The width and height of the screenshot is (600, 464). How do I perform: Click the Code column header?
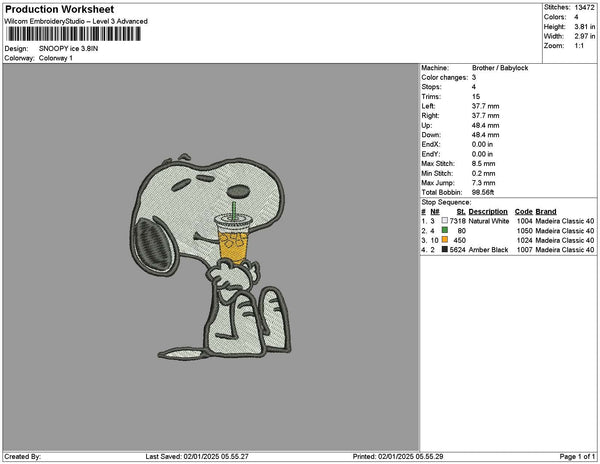[523, 212]
